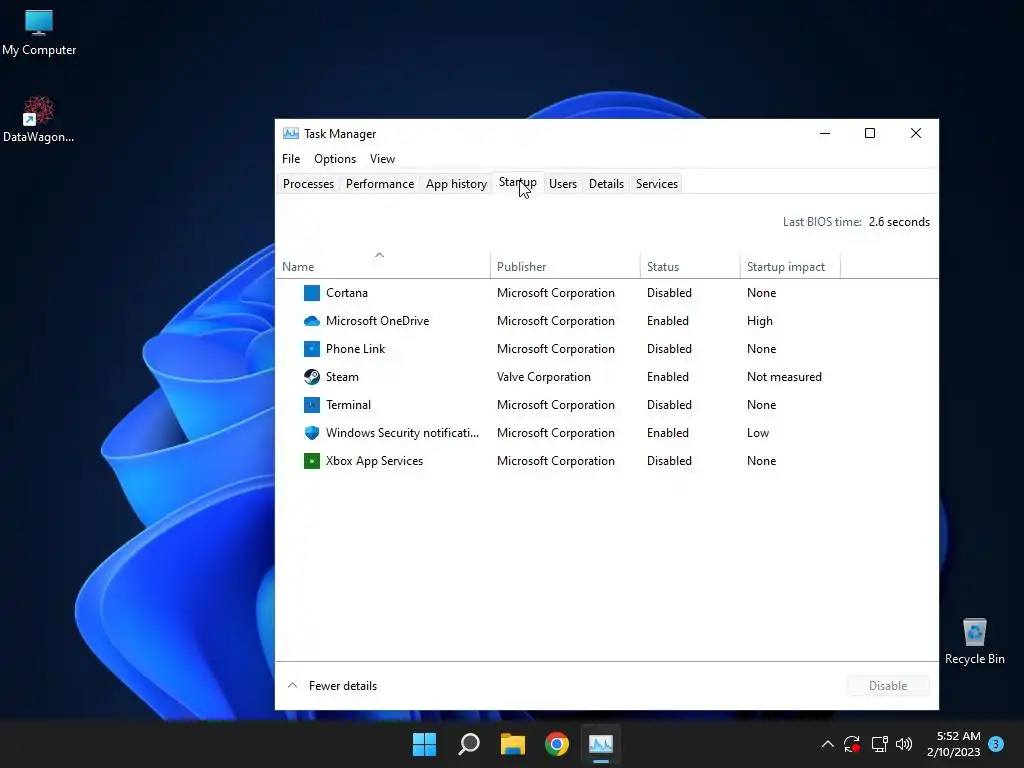The width and height of the screenshot is (1024, 768).
Task: Select the DataWagon desktop shortcut
Action: pos(39,120)
